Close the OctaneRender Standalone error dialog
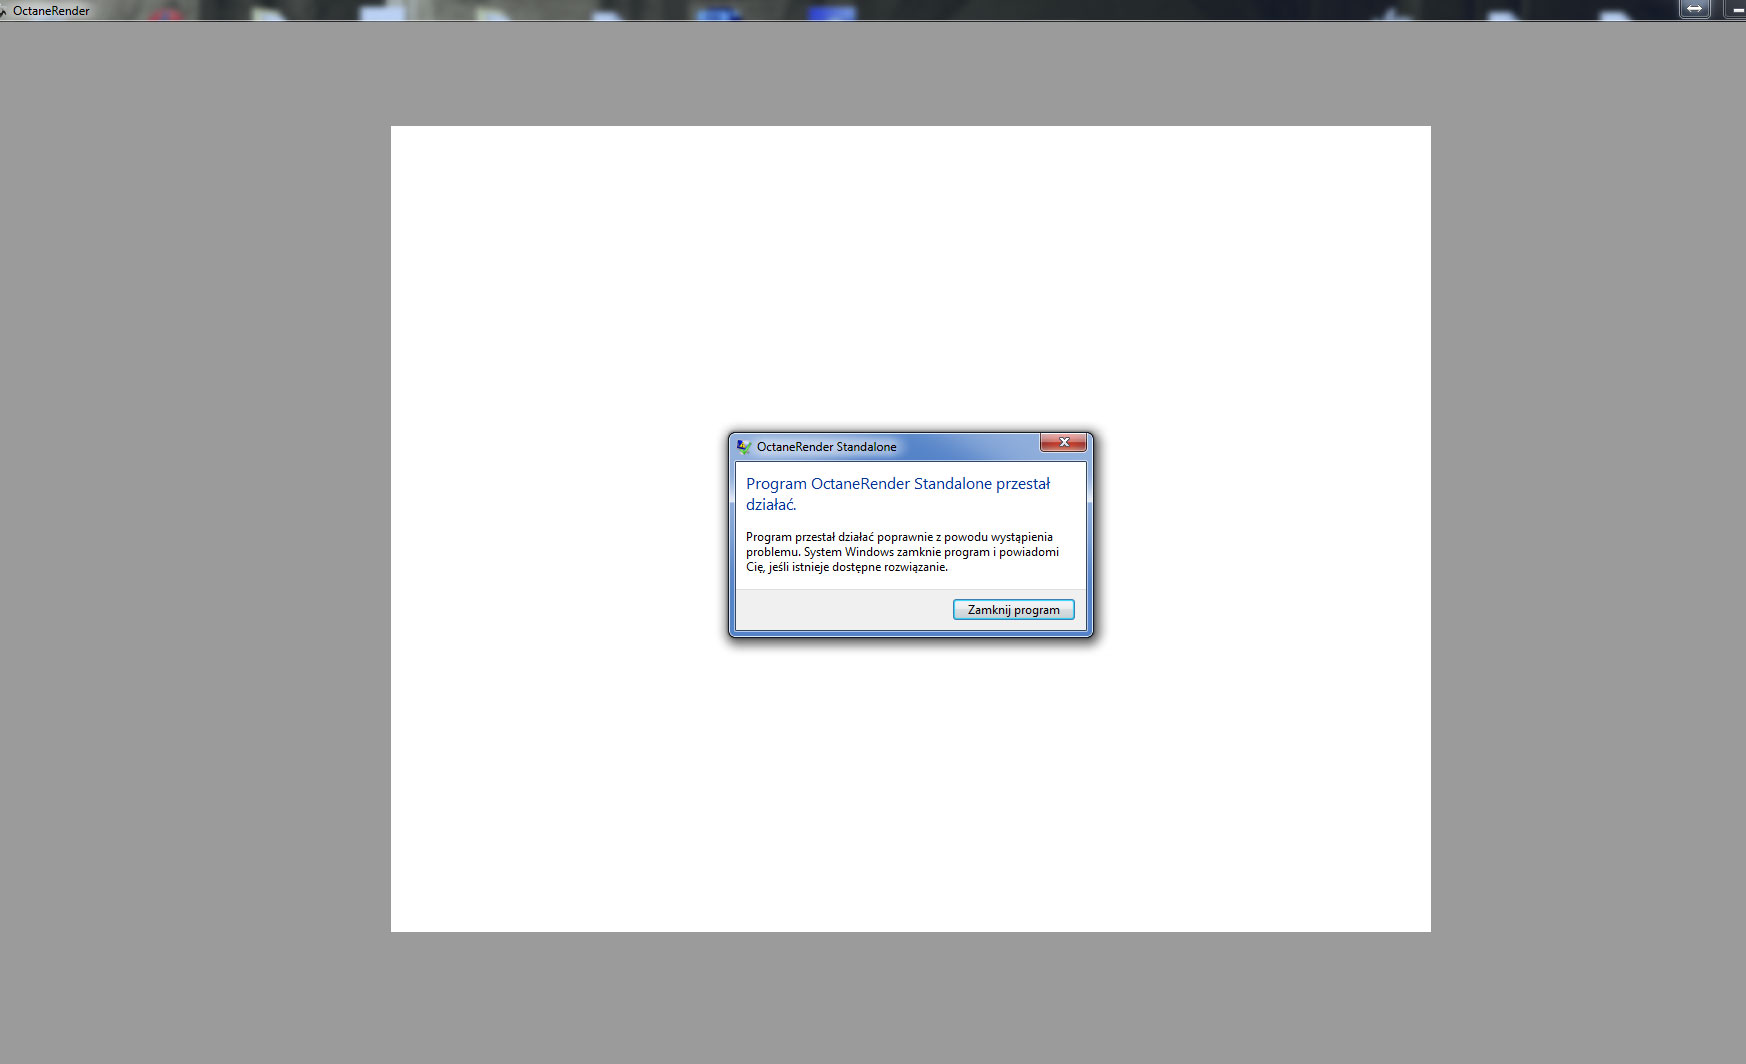The image size is (1746, 1064). coord(1063,442)
